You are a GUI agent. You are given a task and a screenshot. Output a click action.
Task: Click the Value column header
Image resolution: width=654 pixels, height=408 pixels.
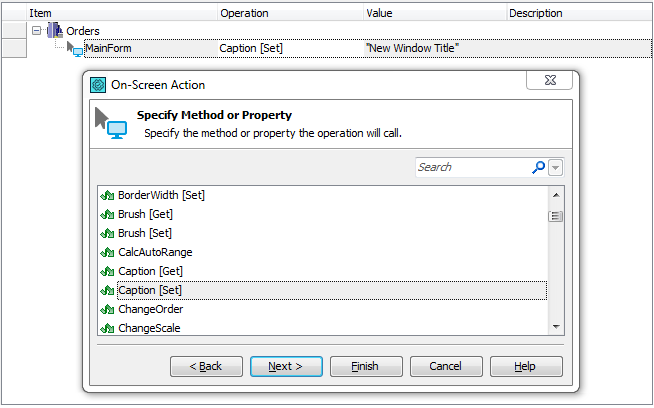(379, 13)
